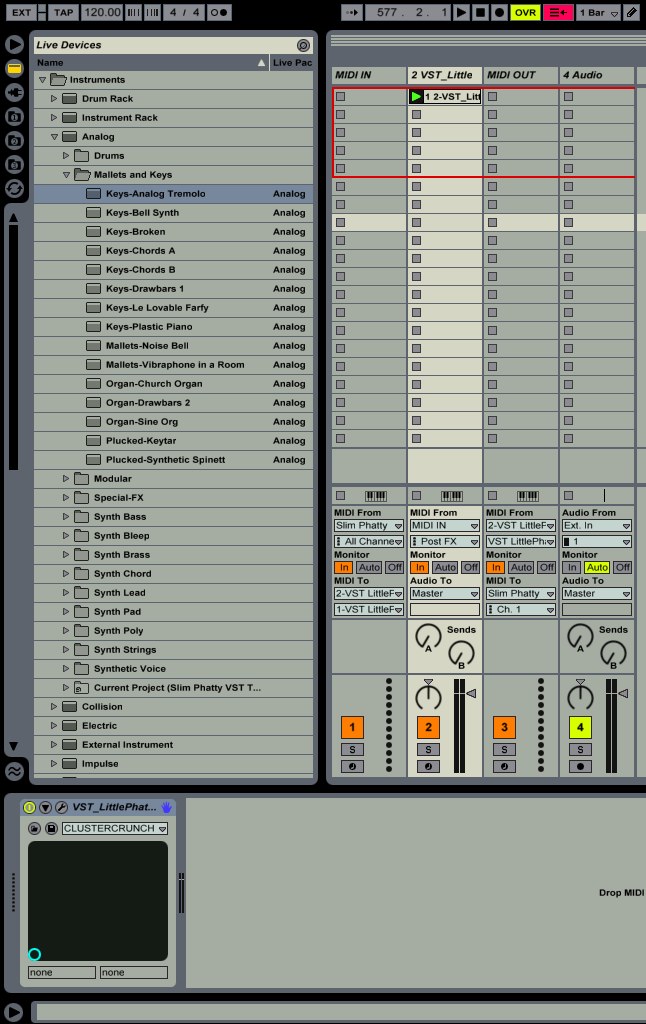Set track 4 Monitor to In
The width and height of the screenshot is (646, 1024).
[x=571, y=567]
